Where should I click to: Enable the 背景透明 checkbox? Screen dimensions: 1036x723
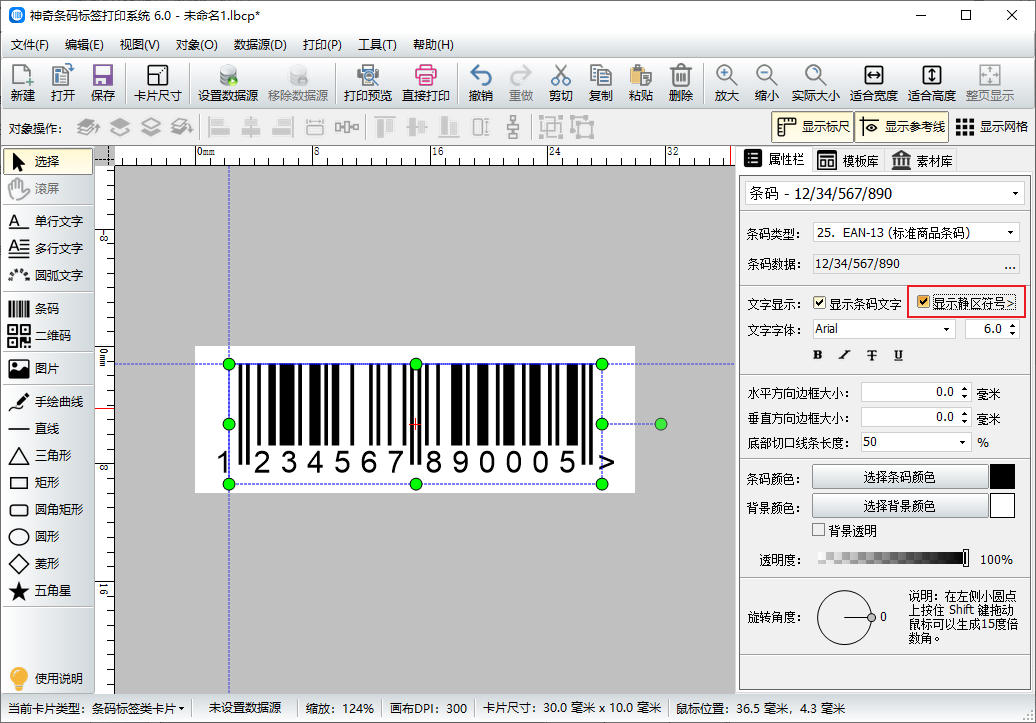(819, 530)
